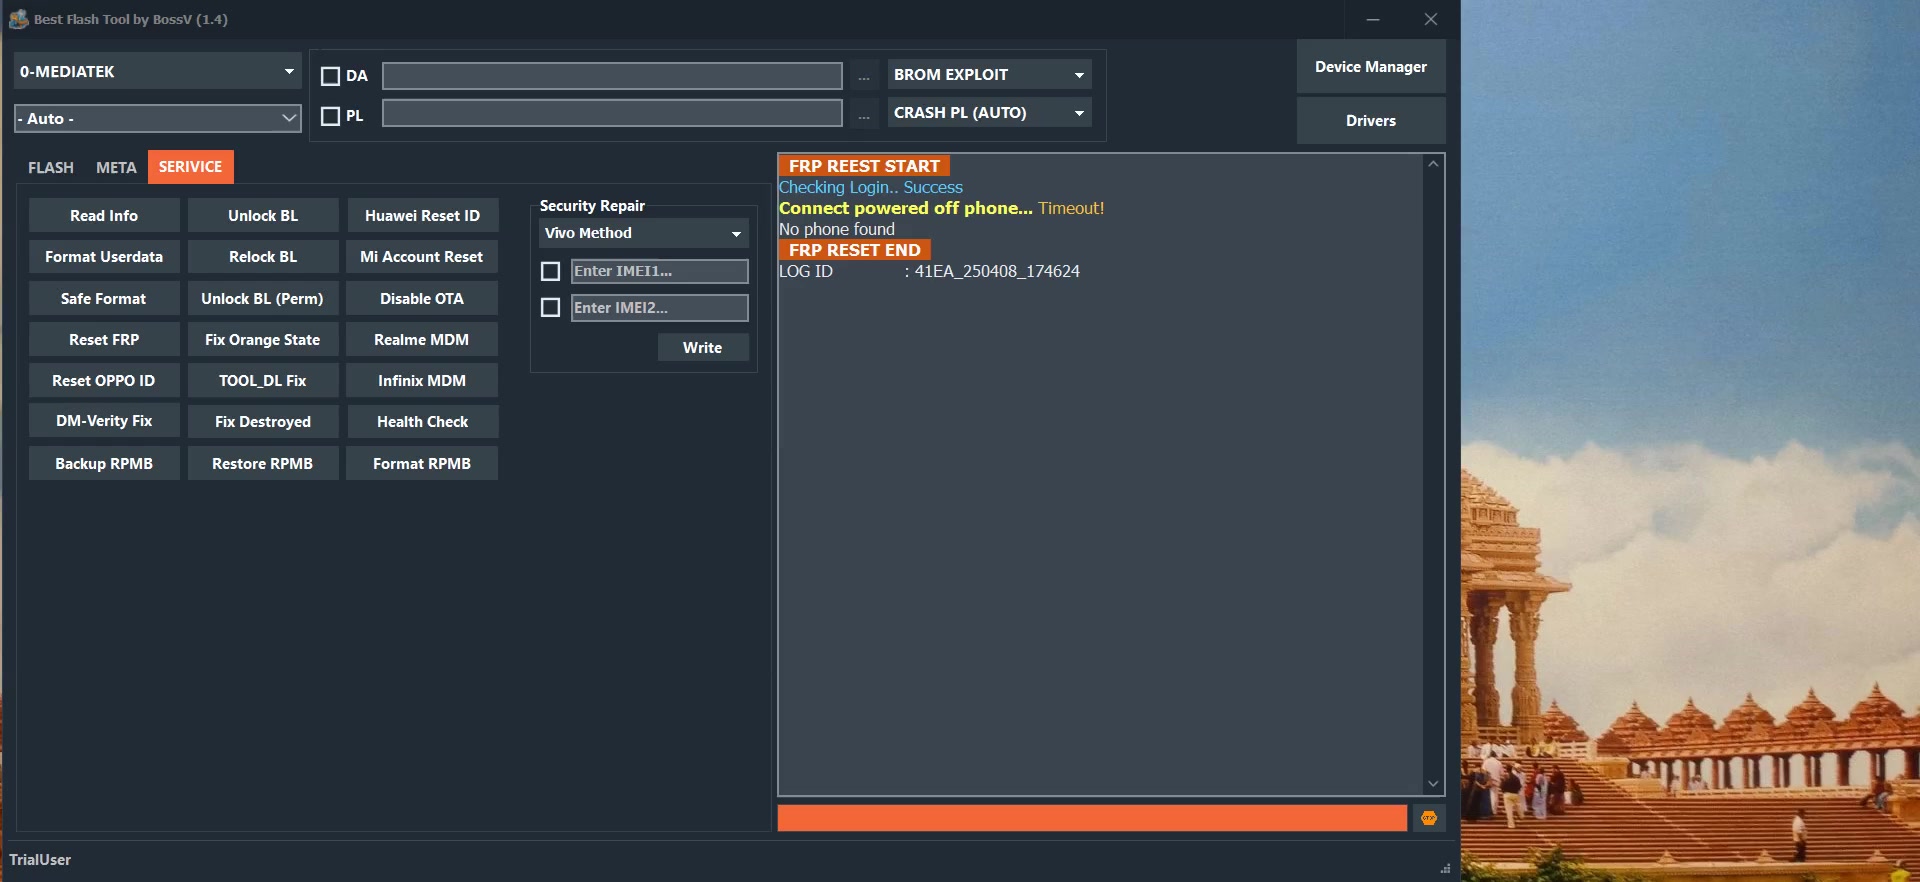The height and width of the screenshot is (882, 1920).
Task: Click the Huawei Reset ID button
Action: coord(422,216)
